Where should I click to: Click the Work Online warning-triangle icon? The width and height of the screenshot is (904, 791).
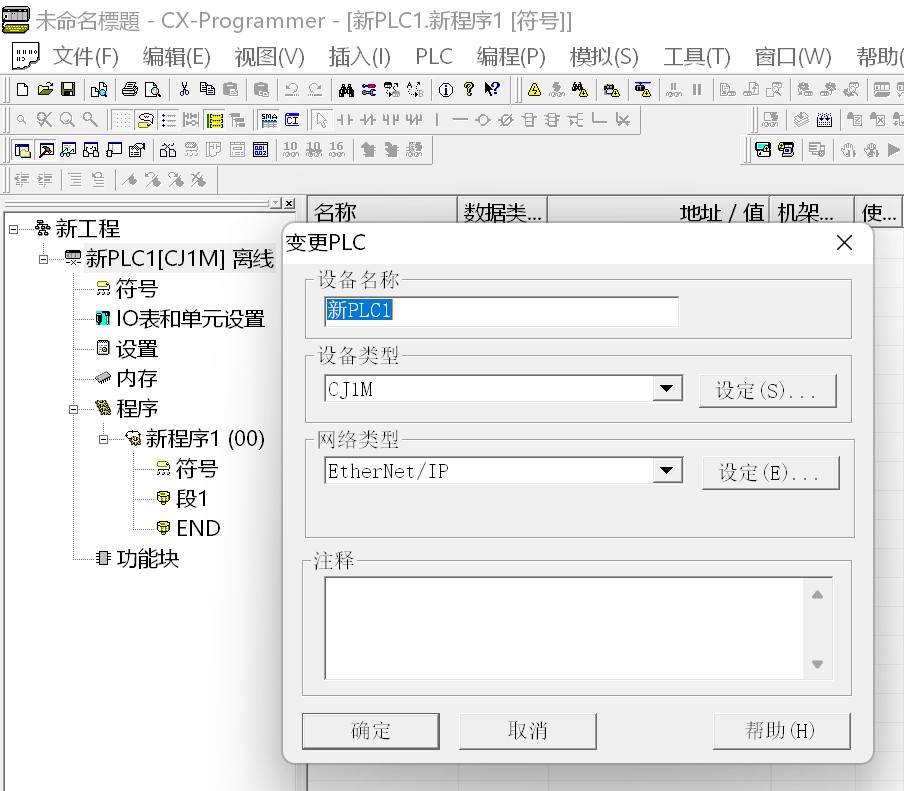[x=534, y=89]
